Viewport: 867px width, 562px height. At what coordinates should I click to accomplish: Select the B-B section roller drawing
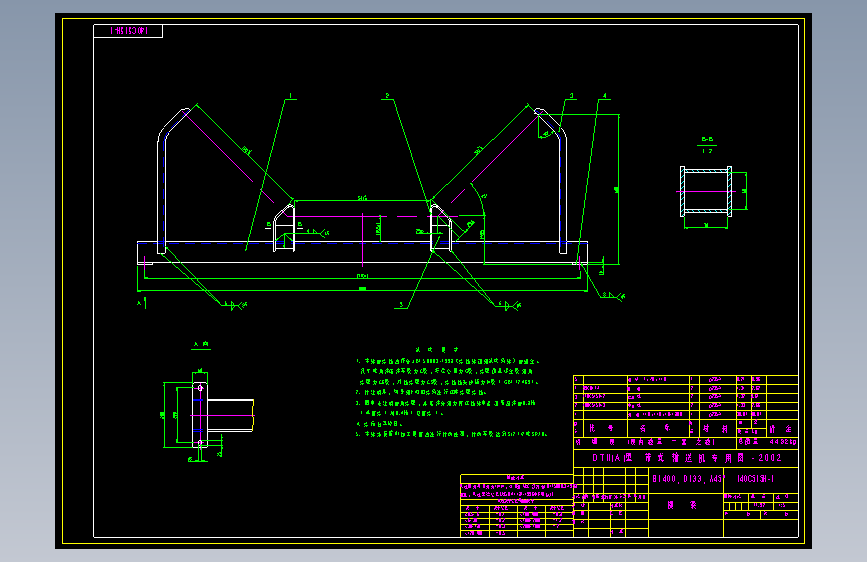click(706, 191)
